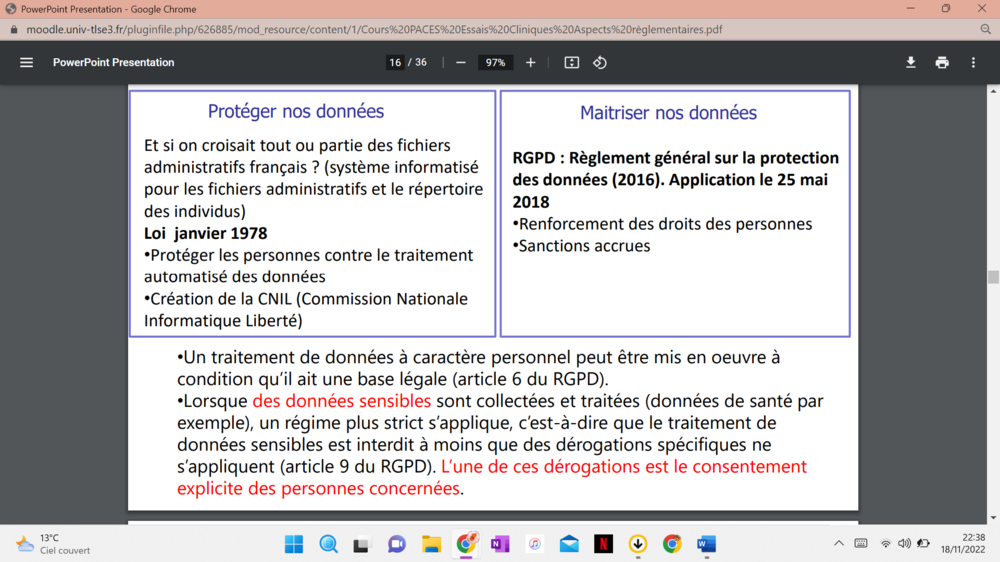
Task: Open Netflix from the taskbar
Action: (603, 544)
